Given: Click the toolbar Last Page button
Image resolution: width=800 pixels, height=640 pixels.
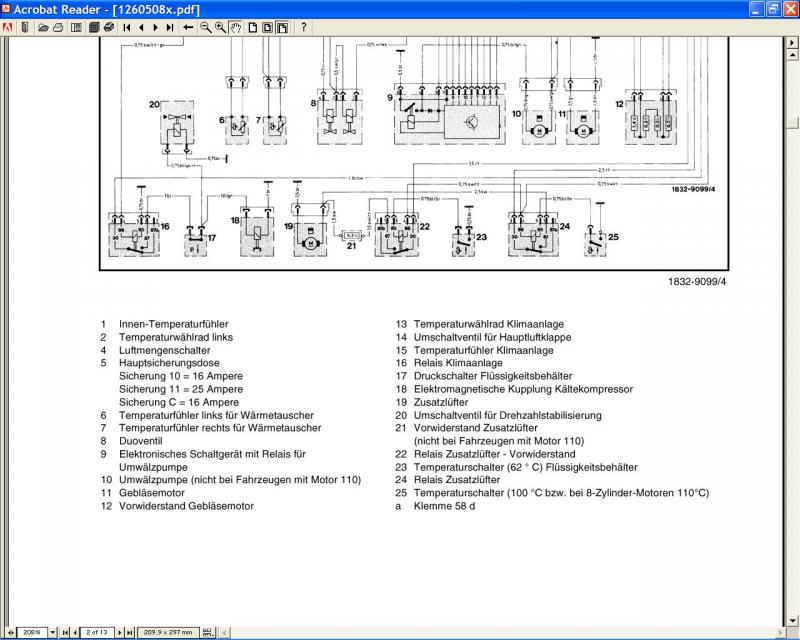Looking at the screenshot, I should coord(170,27).
